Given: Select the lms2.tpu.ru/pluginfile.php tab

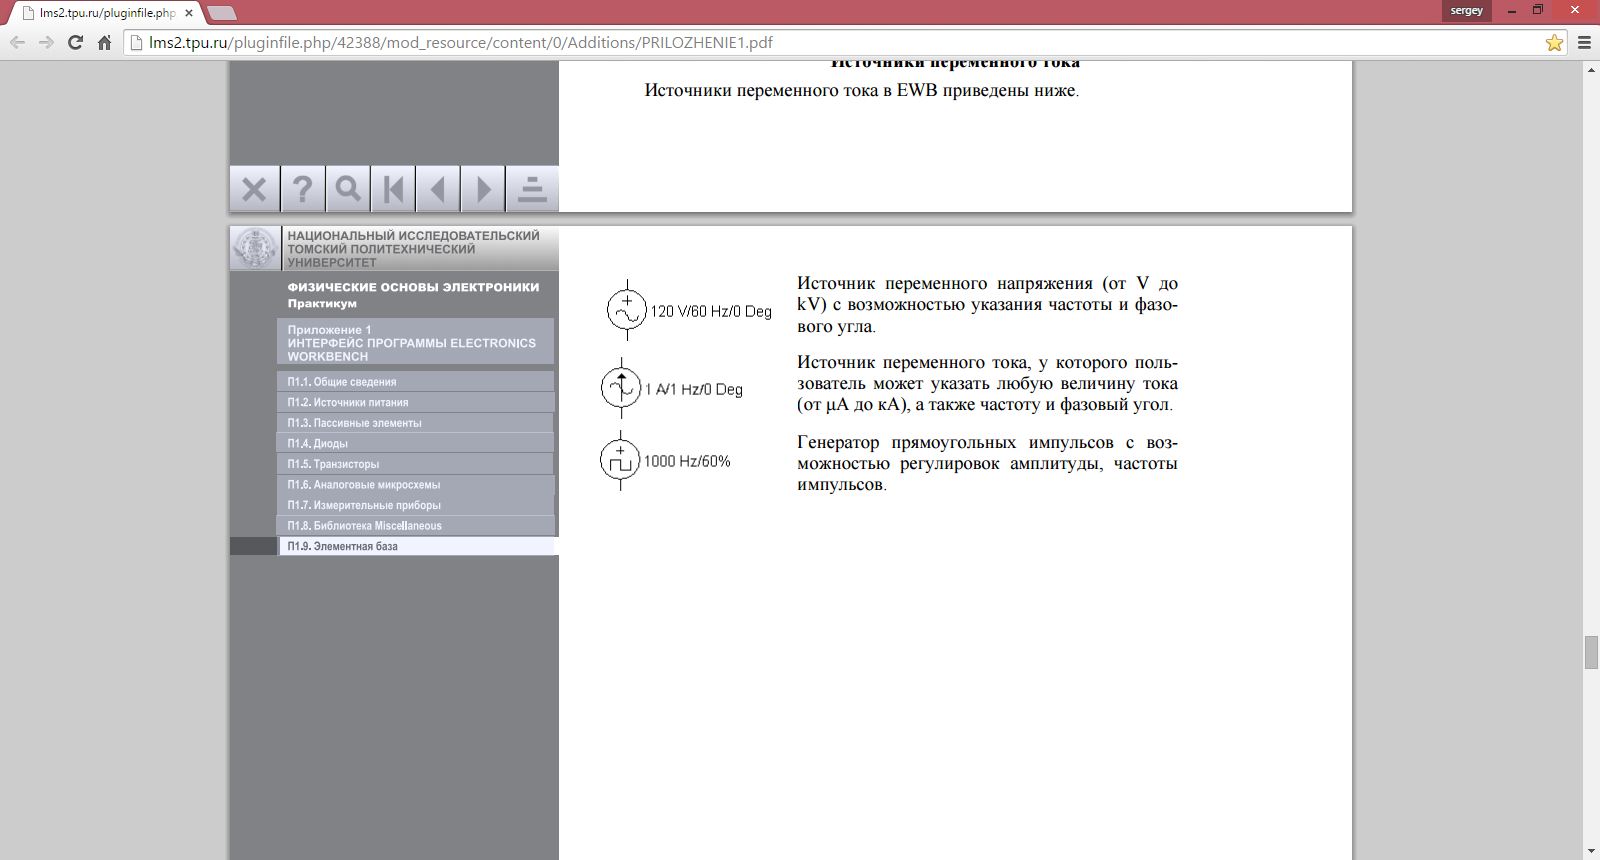Looking at the screenshot, I should (105, 13).
